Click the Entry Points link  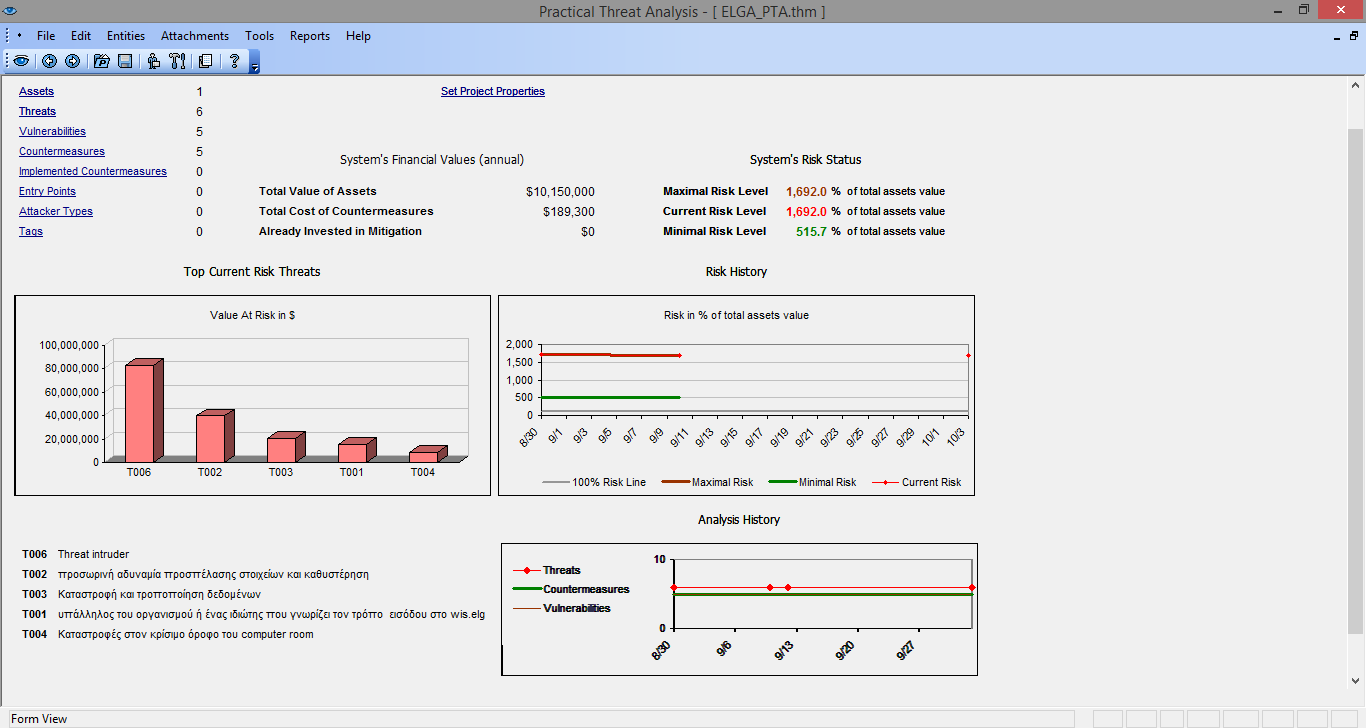click(x=48, y=191)
